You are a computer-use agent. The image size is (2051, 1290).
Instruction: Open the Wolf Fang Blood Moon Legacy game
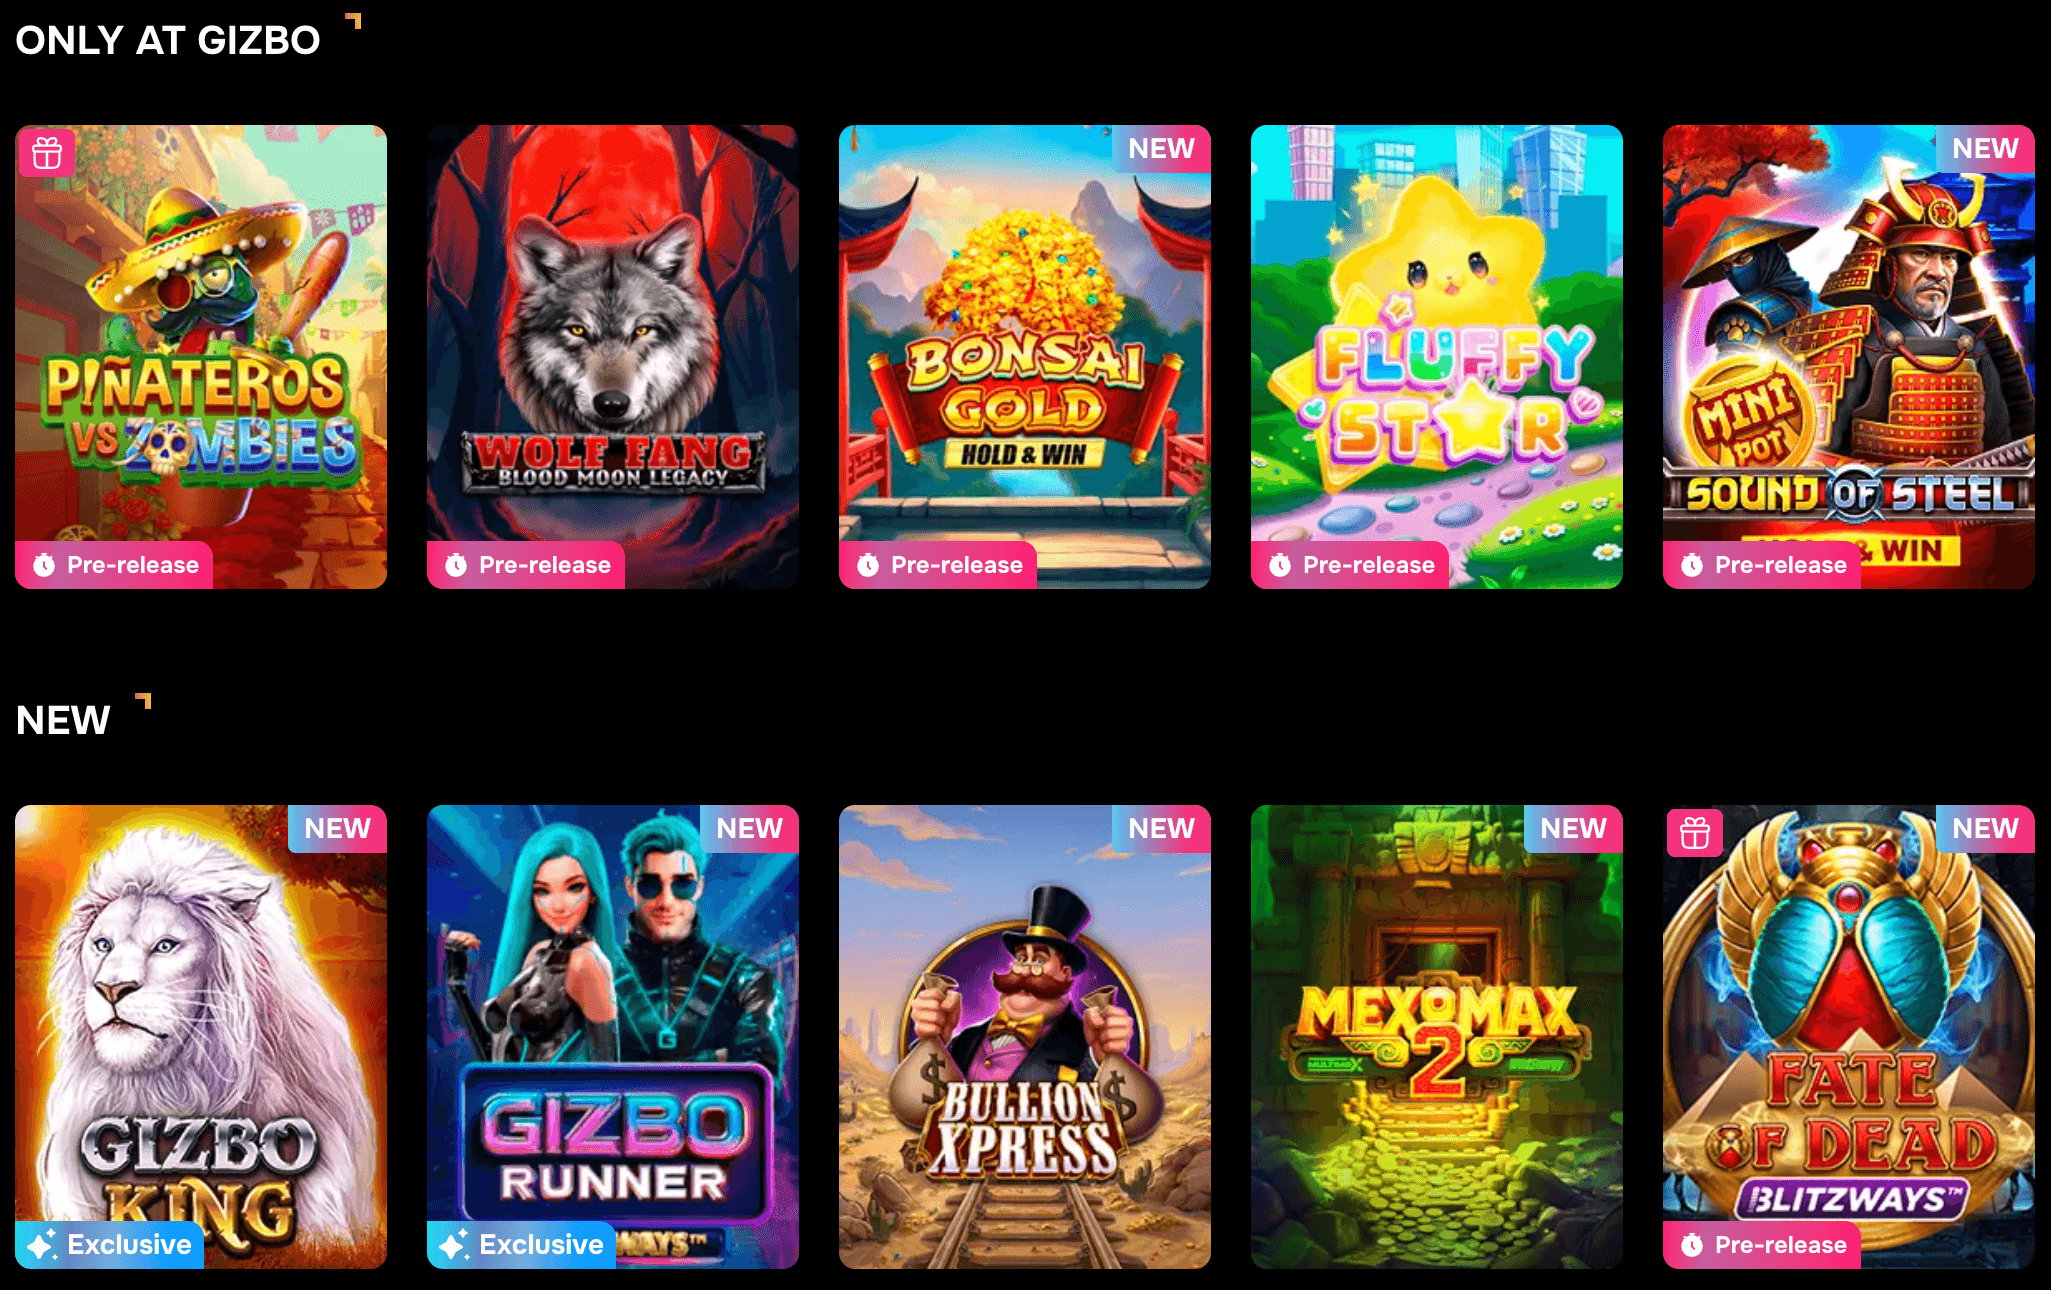(x=613, y=357)
